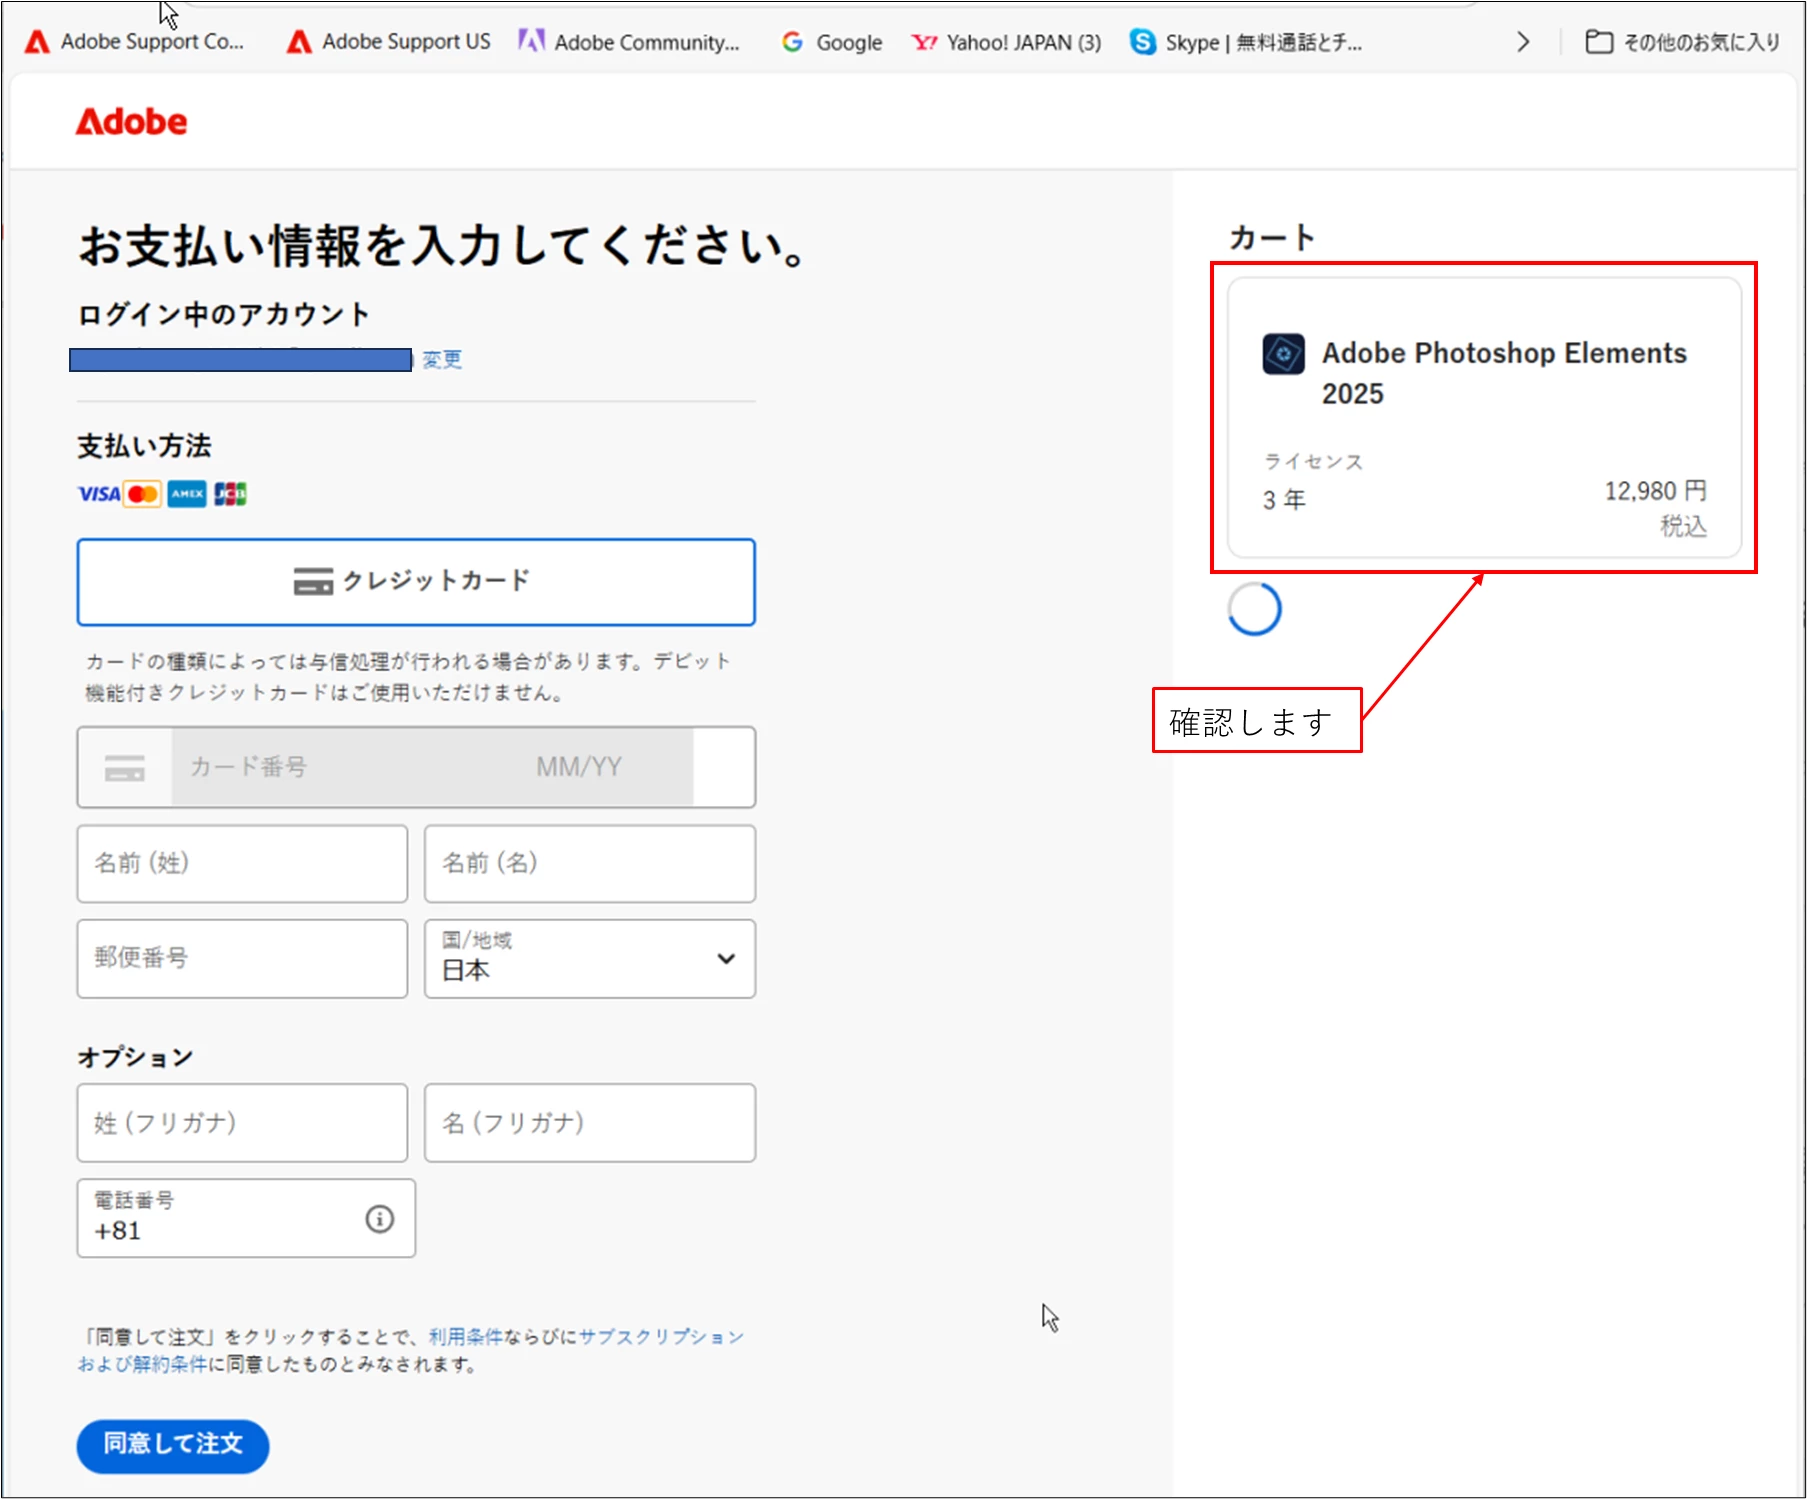Click the 支払い方法 heading
The width and height of the screenshot is (1807, 1499).
145,446
